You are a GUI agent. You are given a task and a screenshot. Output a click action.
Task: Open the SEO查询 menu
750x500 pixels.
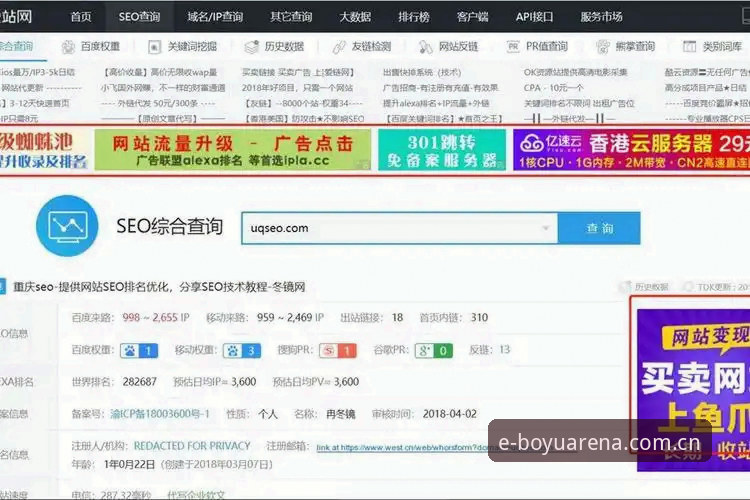(x=139, y=17)
